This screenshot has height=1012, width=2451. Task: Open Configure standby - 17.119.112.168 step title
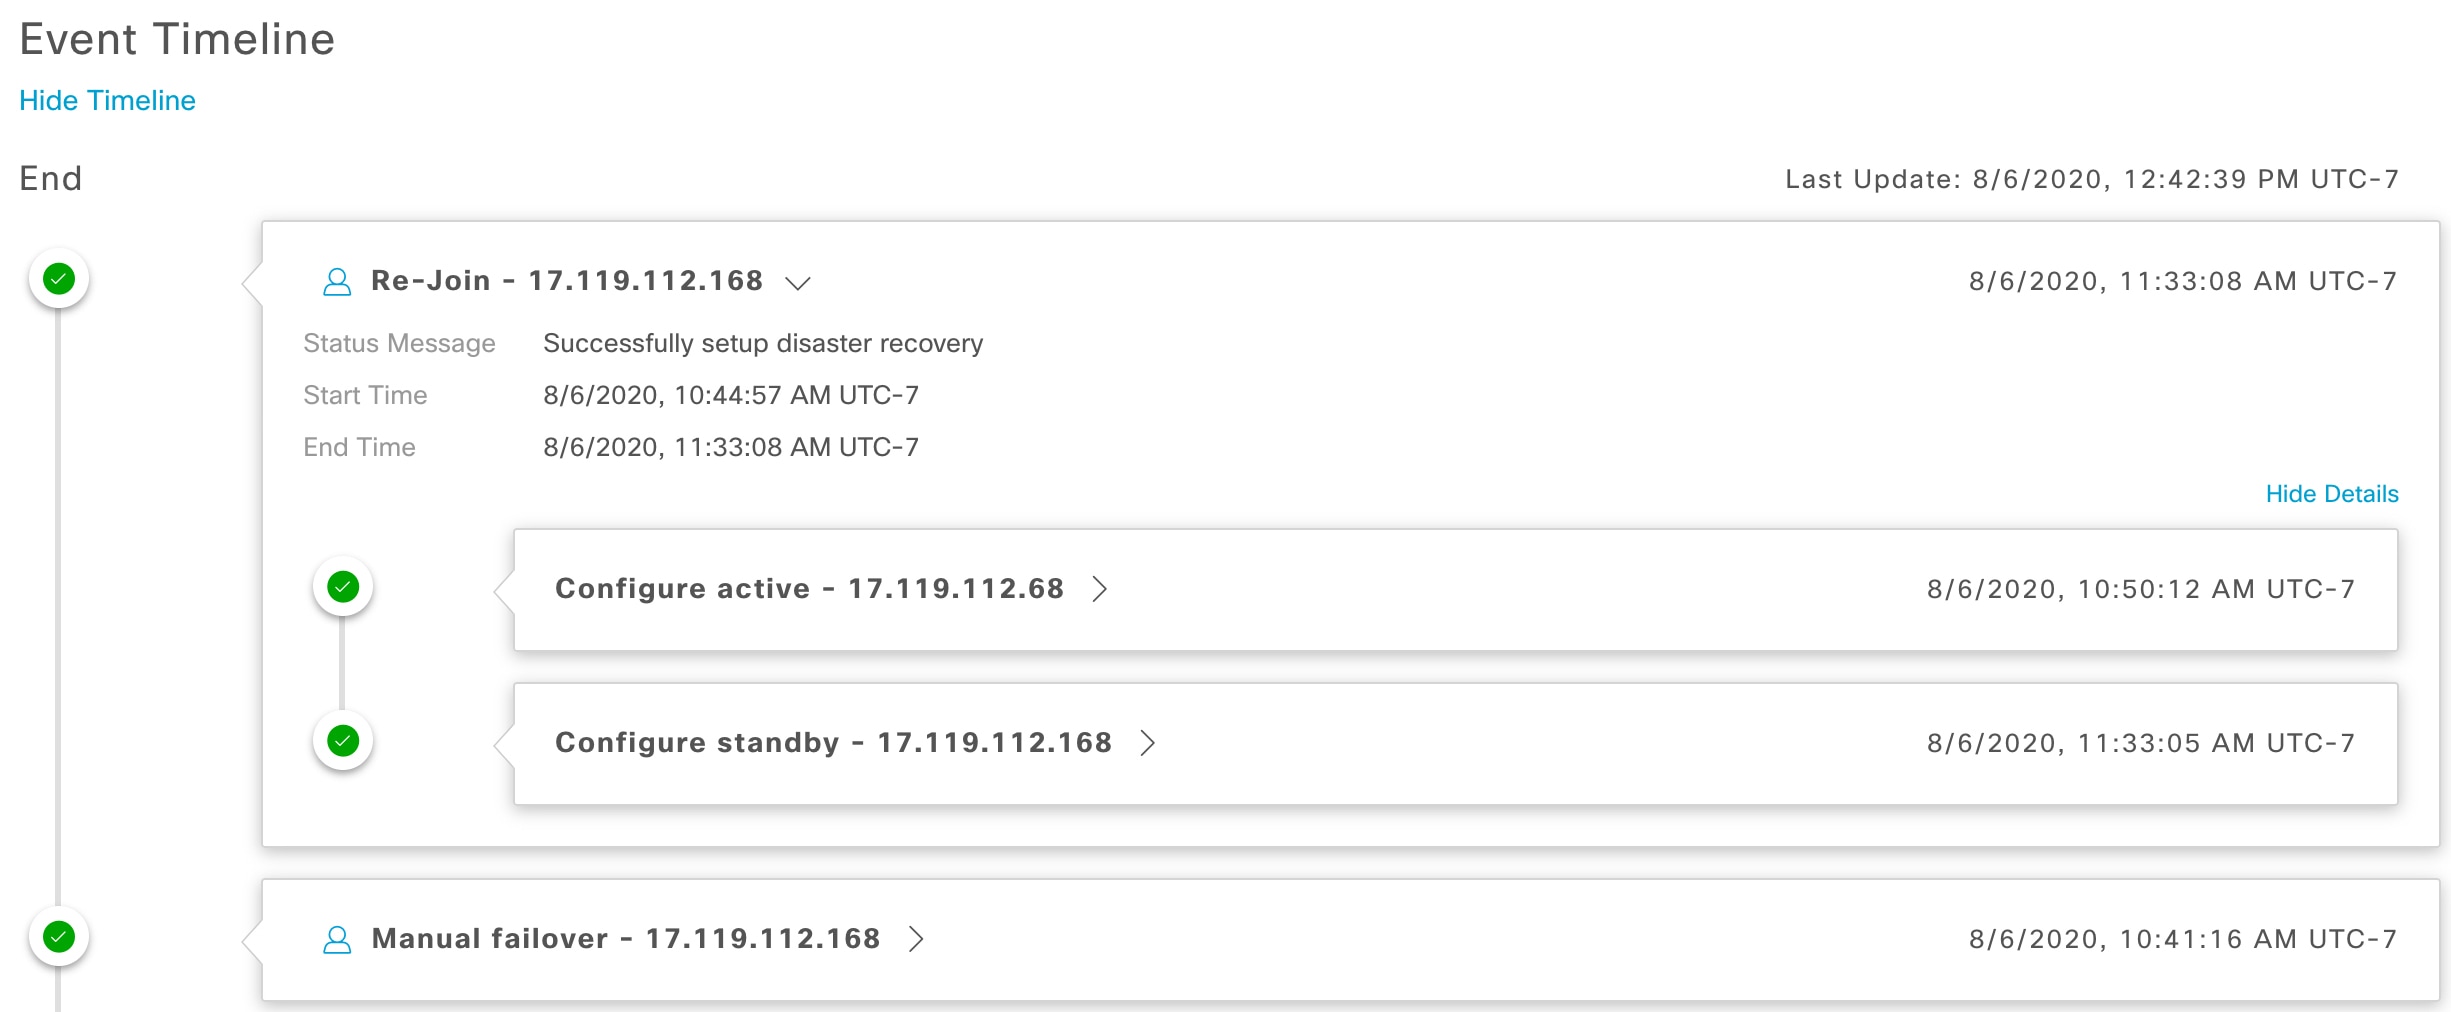pos(832,743)
